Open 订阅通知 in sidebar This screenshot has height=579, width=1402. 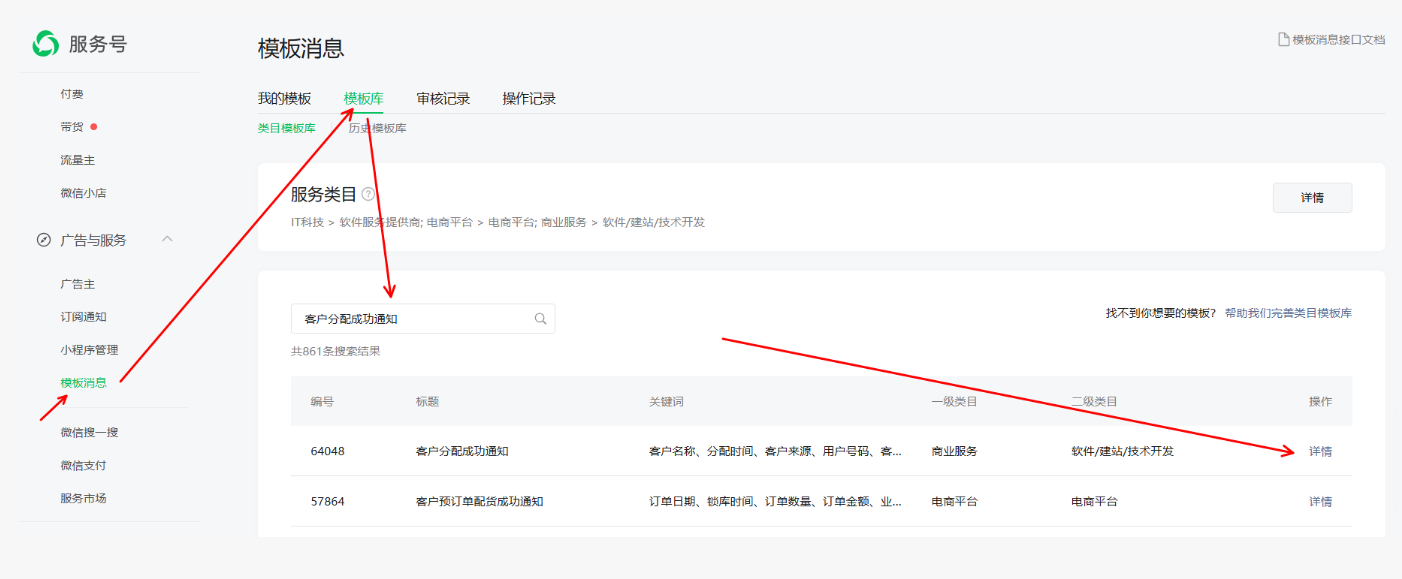tap(83, 317)
